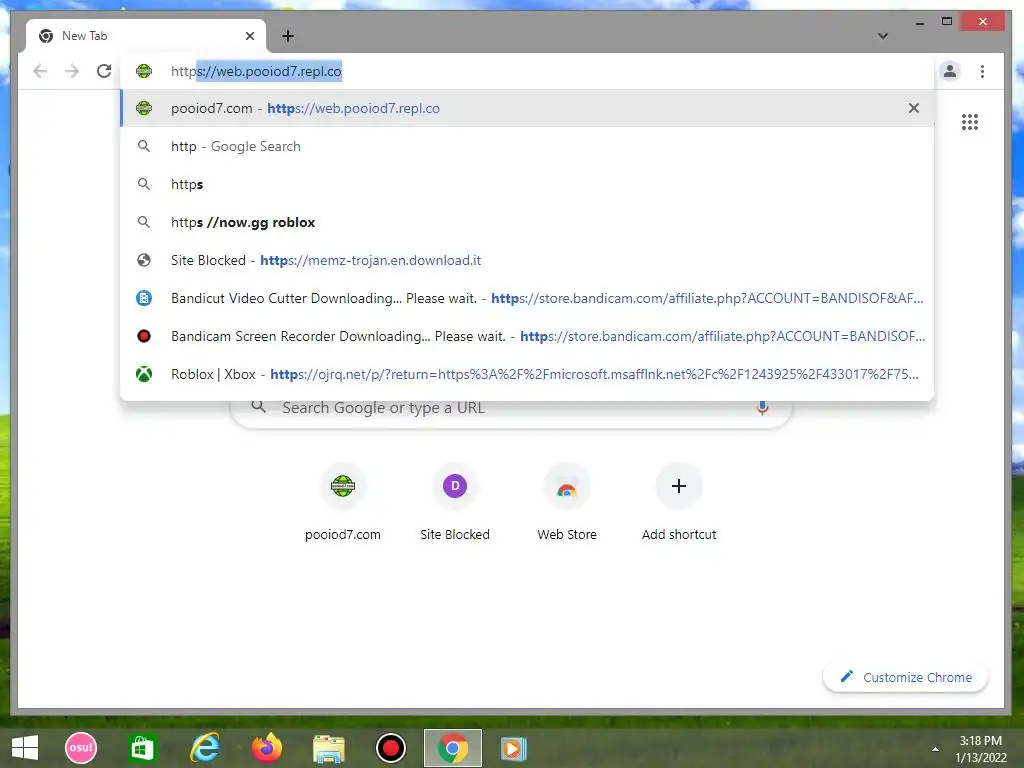The height and width of the screenshot is (768, 1024).
Task: Open Firefox from the taskbar
Action: 267,748
